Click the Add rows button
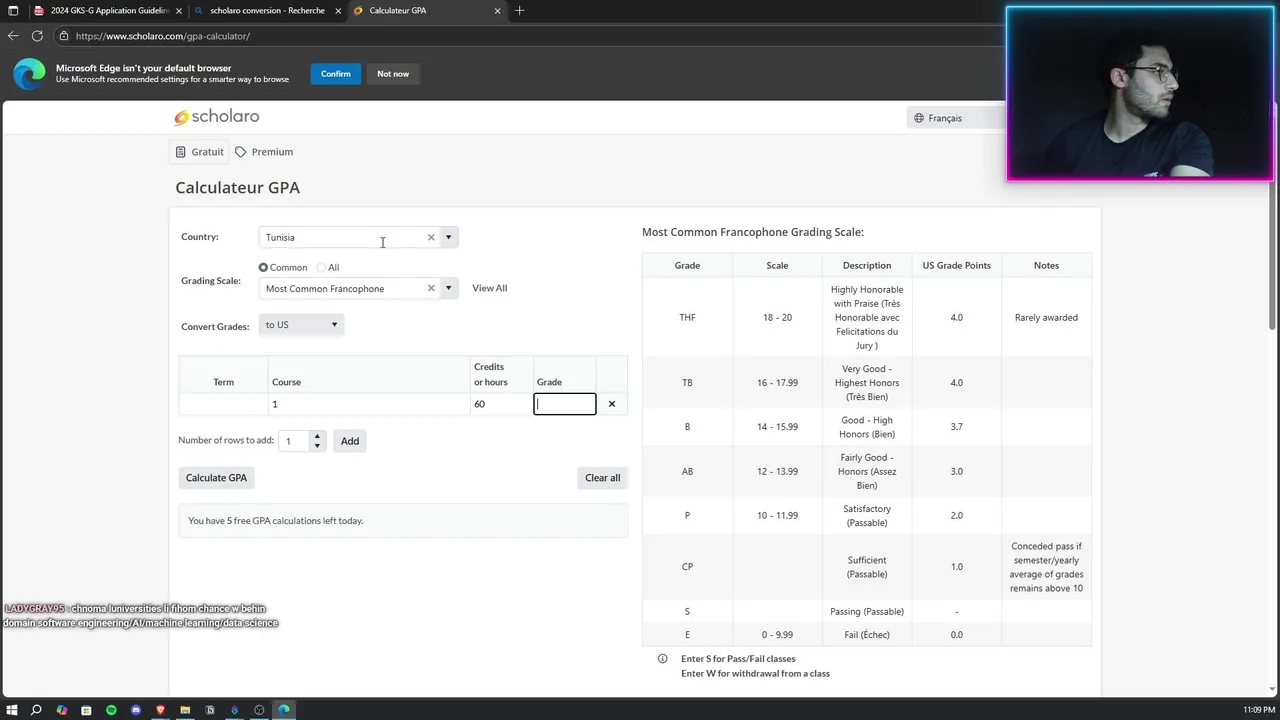The width and height of the screenshot is (1280, 720). (350, 441)
